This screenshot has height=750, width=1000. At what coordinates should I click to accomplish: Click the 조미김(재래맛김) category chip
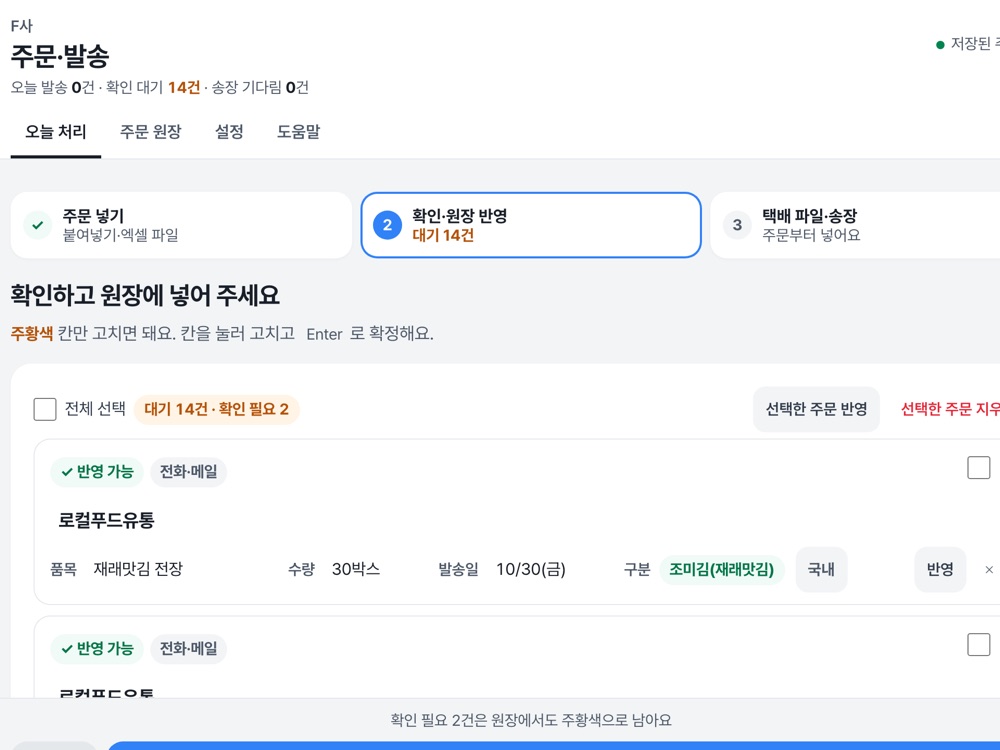[x=721, y=570]
